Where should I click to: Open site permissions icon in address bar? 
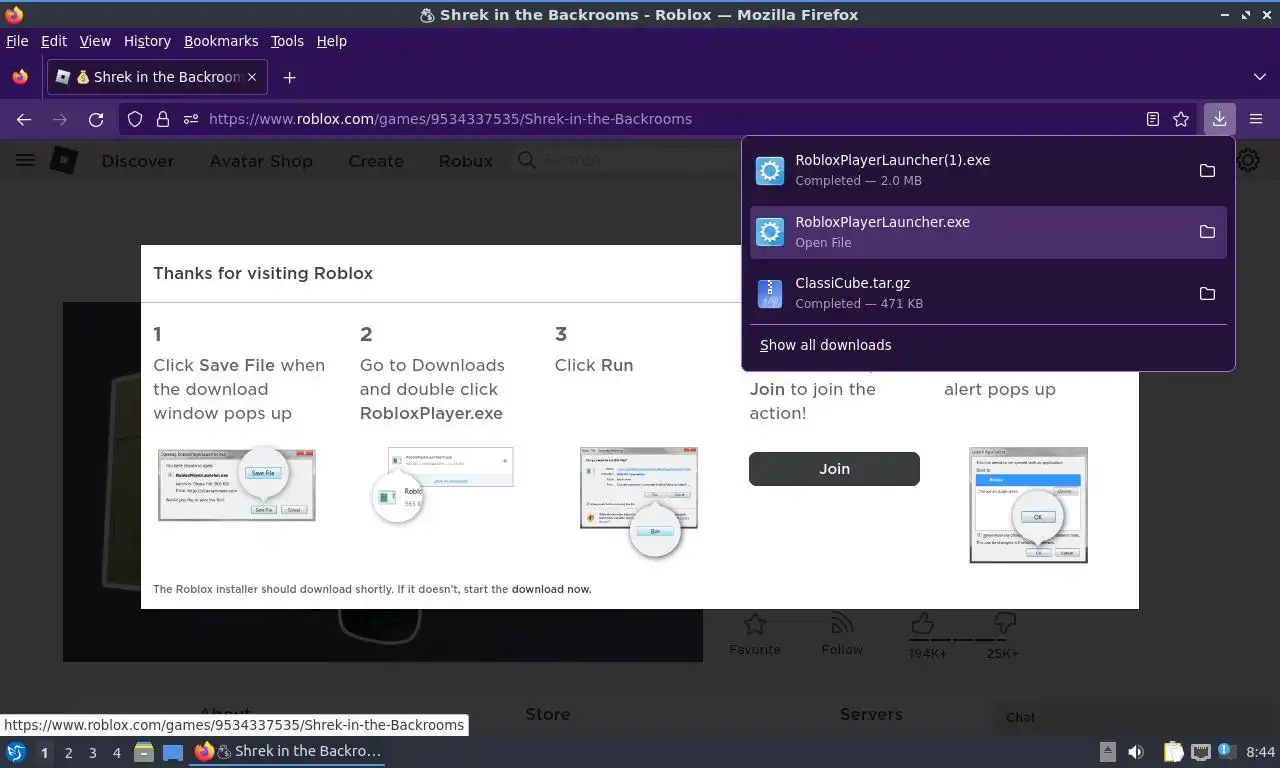[190, 119]
